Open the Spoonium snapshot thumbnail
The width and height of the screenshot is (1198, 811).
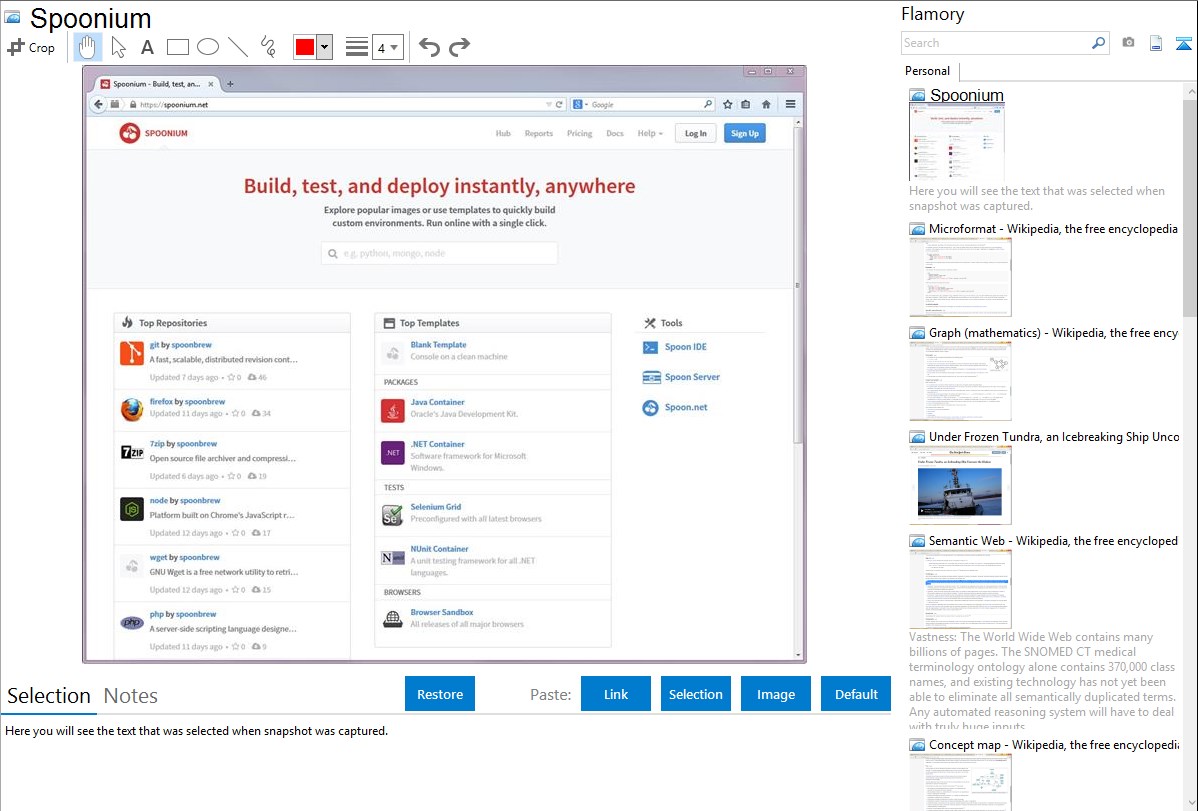tap(957, 142)
